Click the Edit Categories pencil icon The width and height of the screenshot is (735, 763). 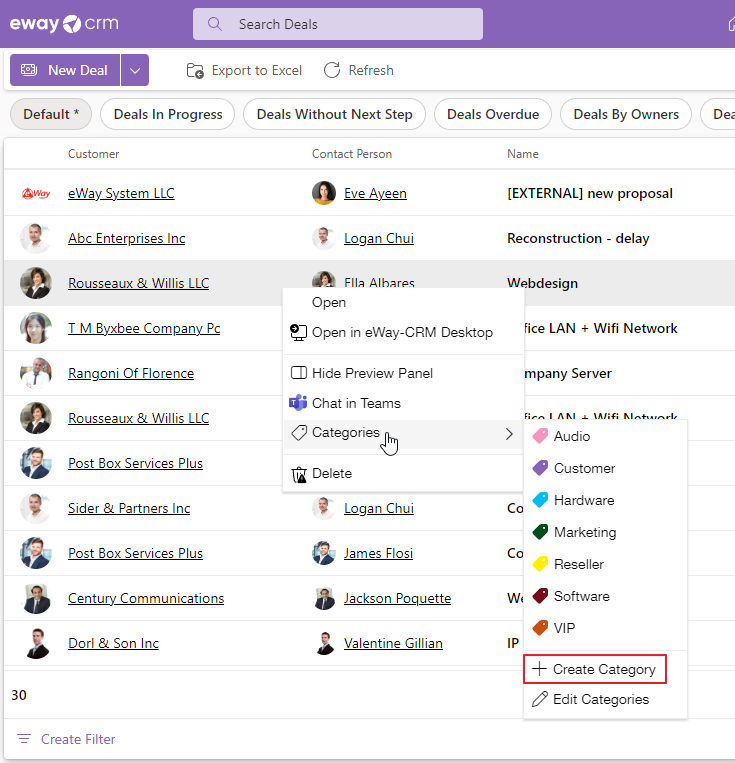tap(540, 699)
